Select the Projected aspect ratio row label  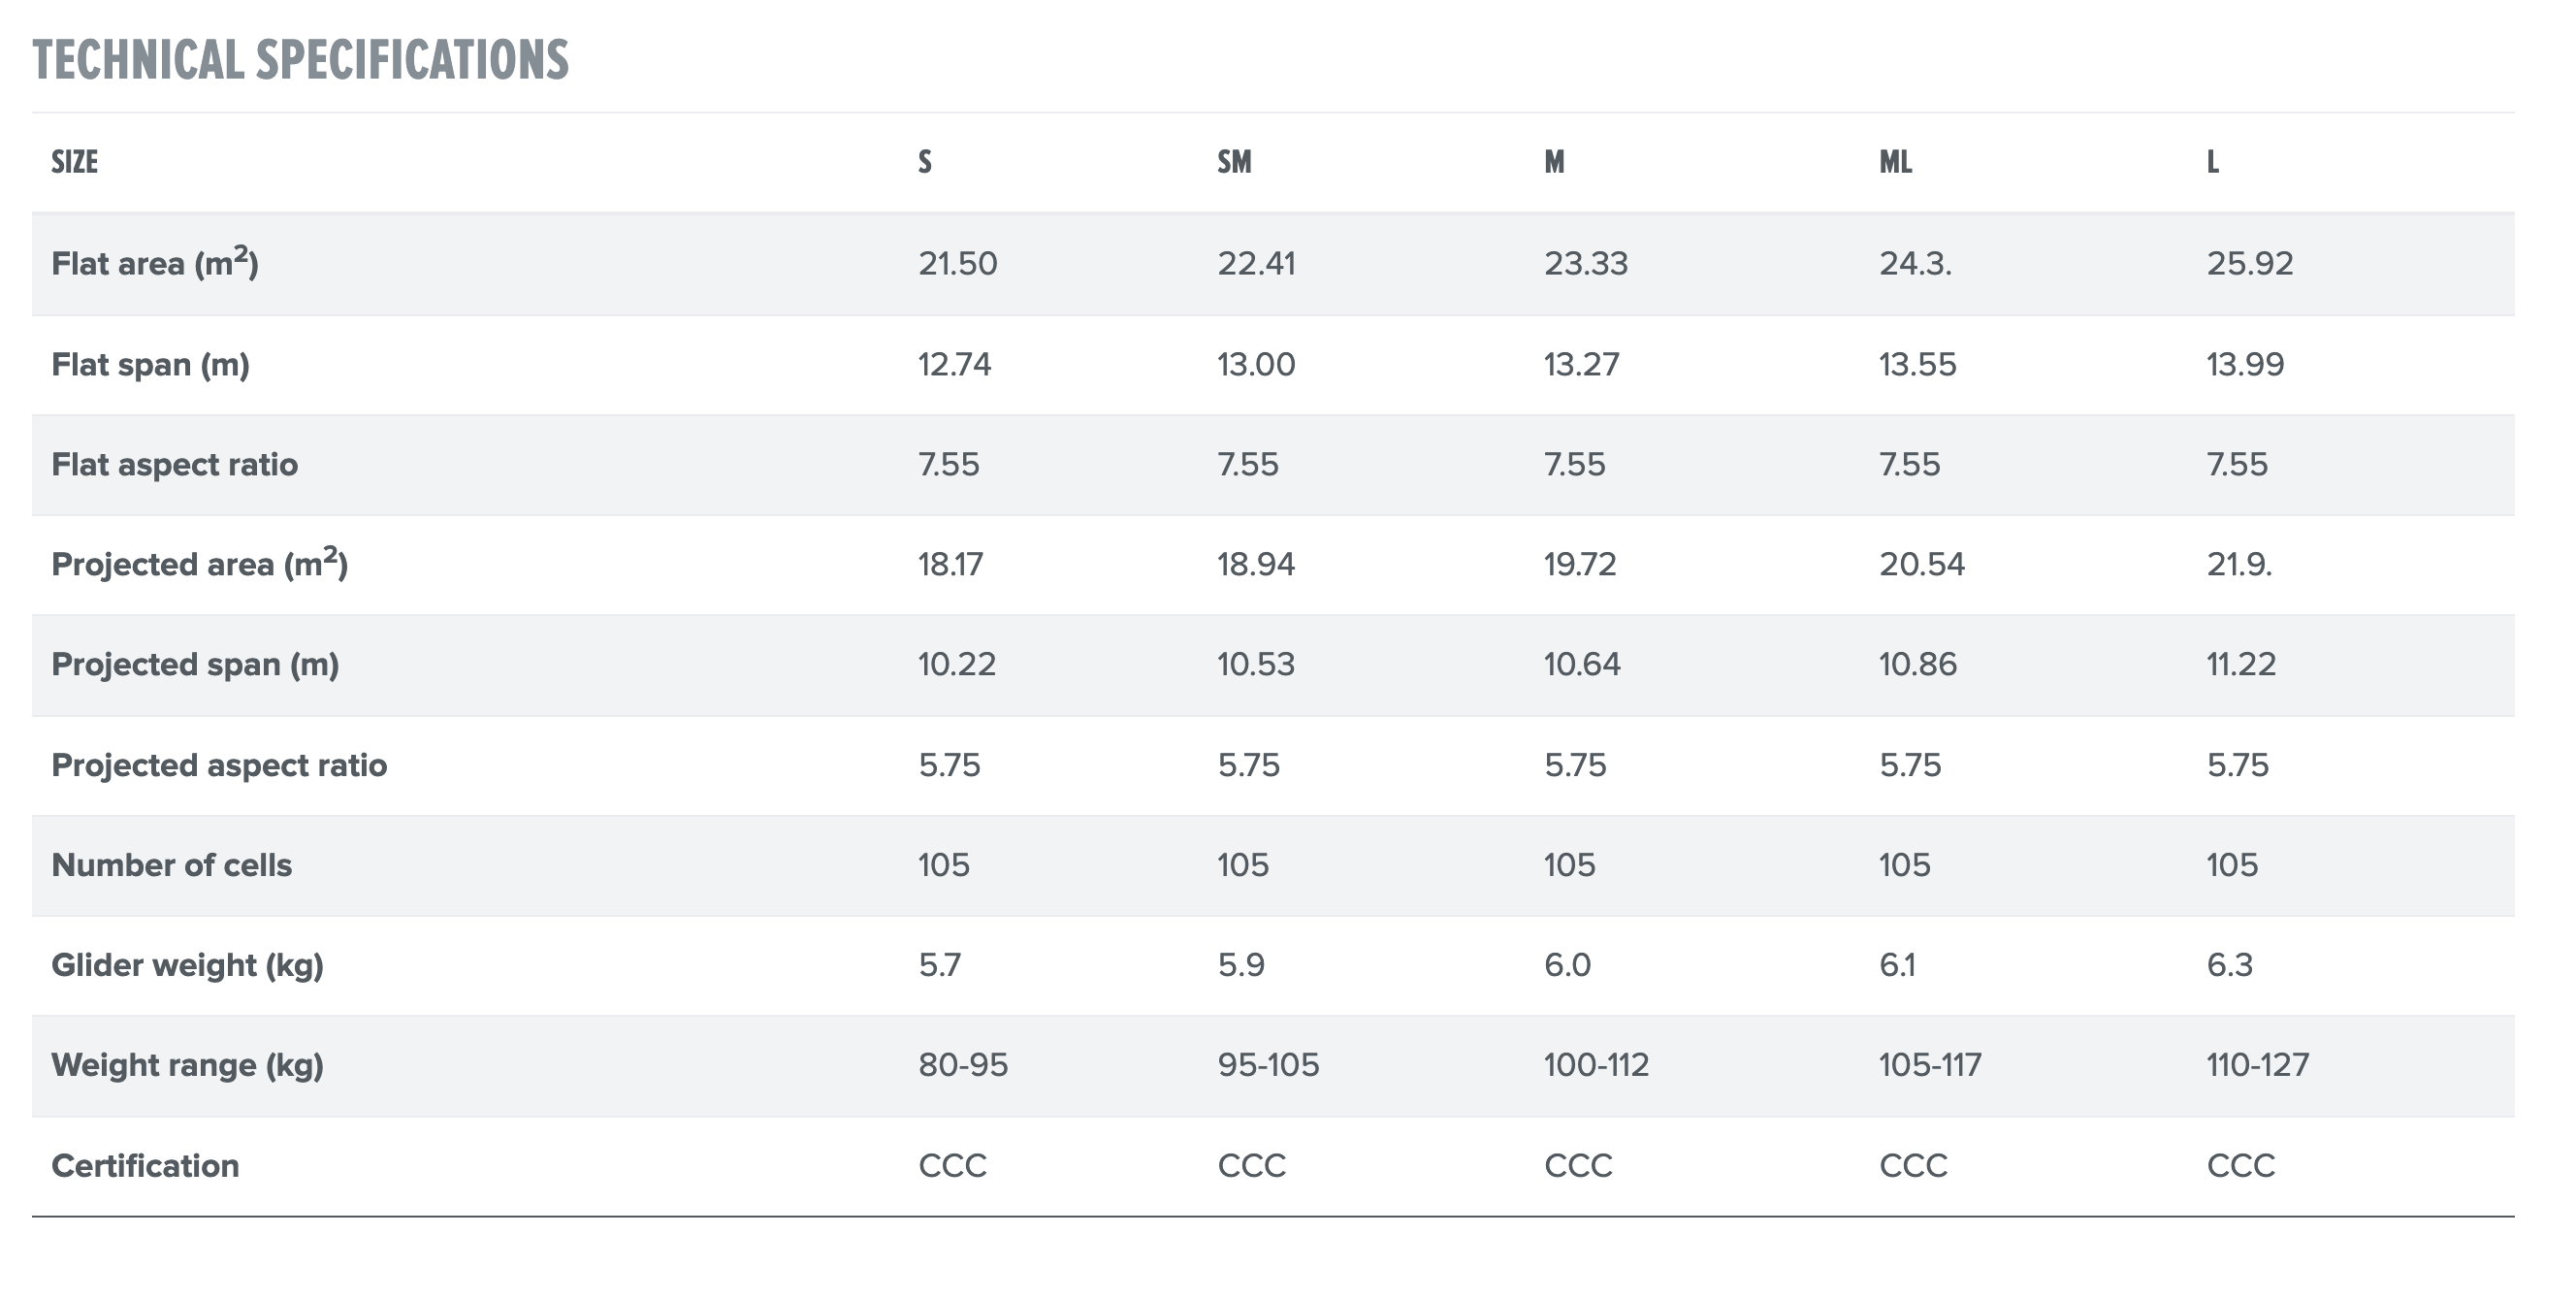coord(219,765)
